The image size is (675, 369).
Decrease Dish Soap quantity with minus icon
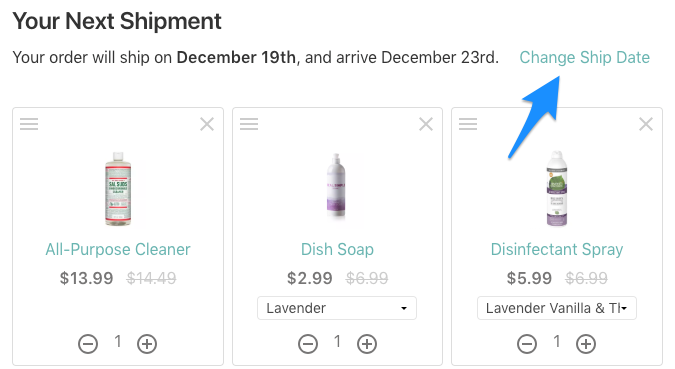[x=308, y=344]
